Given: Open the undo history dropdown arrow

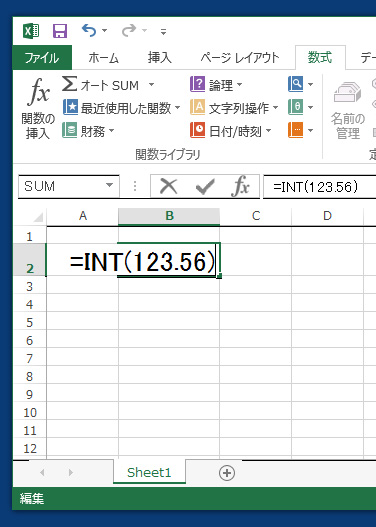Looking at the screenshot, I should pos(105,31).
